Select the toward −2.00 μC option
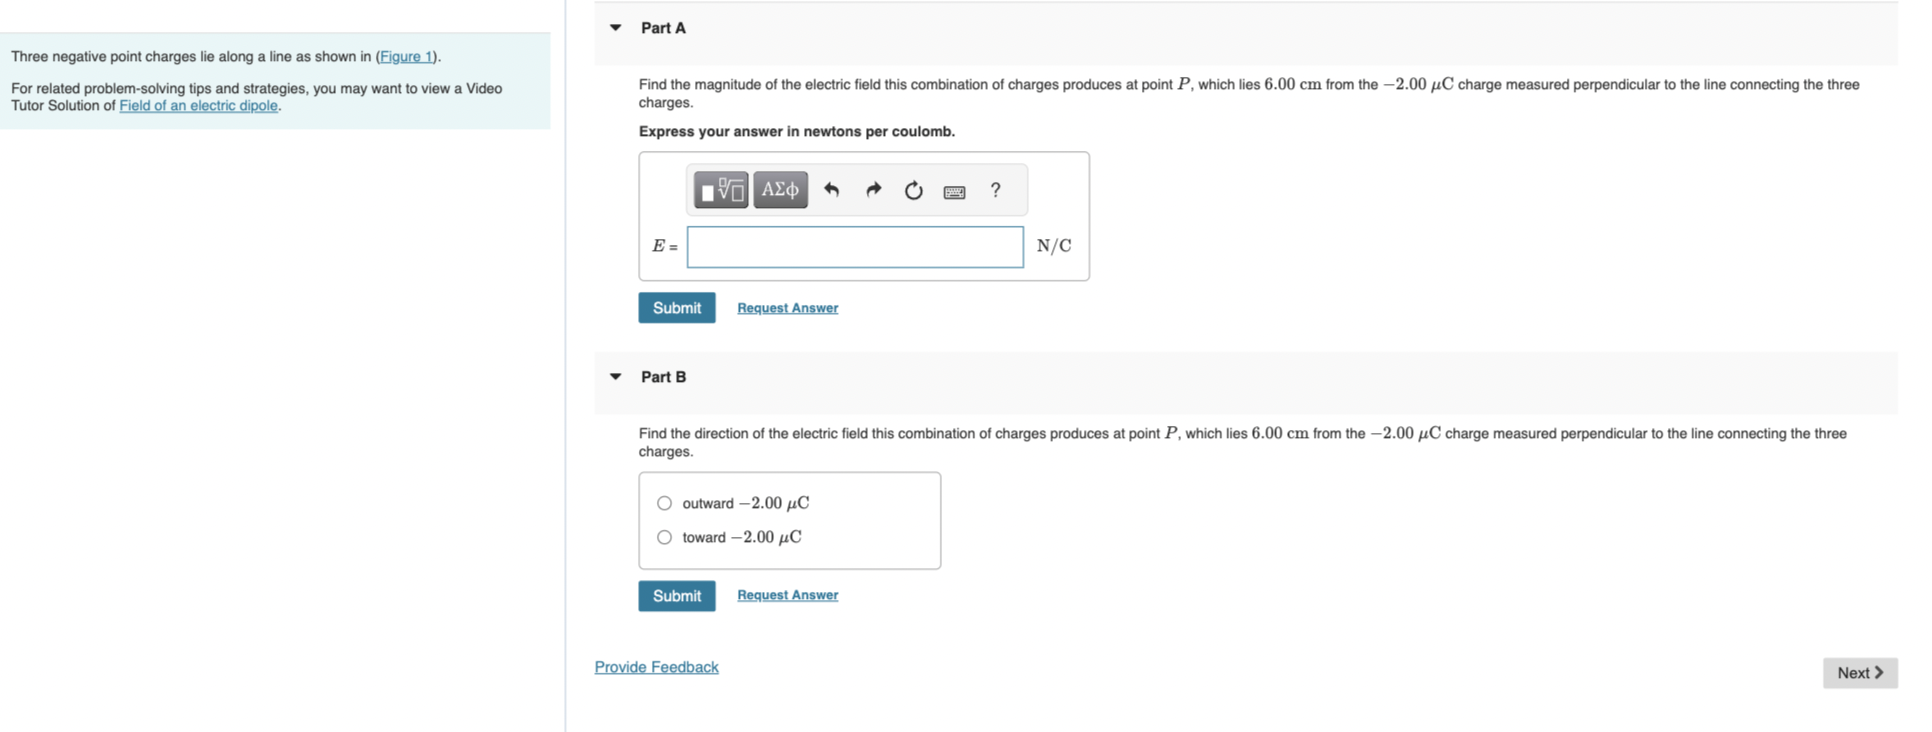Screen dimensions: 1932x732 (663, 537)
